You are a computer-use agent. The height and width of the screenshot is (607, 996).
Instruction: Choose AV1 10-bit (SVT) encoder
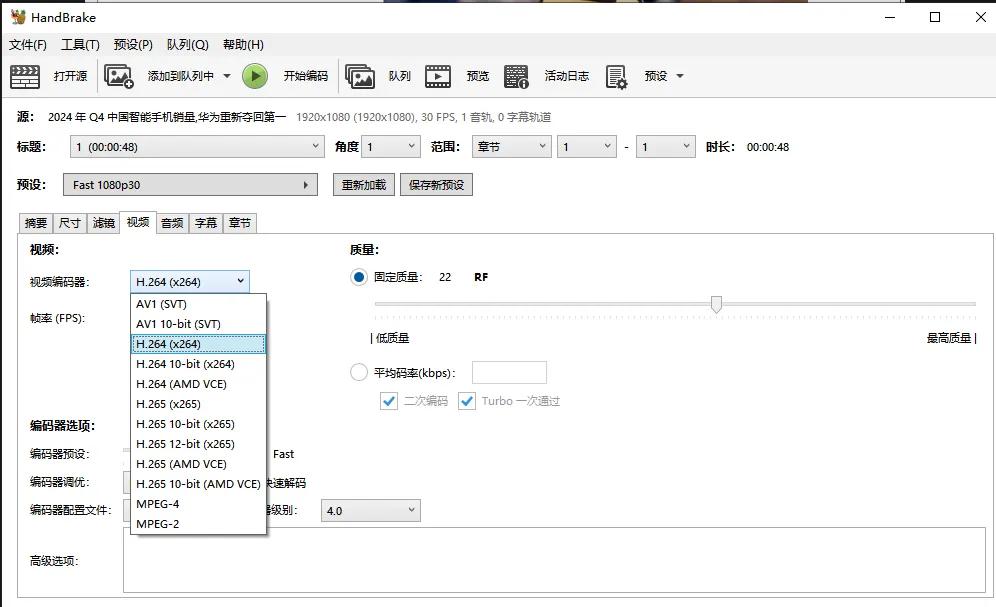coord(198,324)
